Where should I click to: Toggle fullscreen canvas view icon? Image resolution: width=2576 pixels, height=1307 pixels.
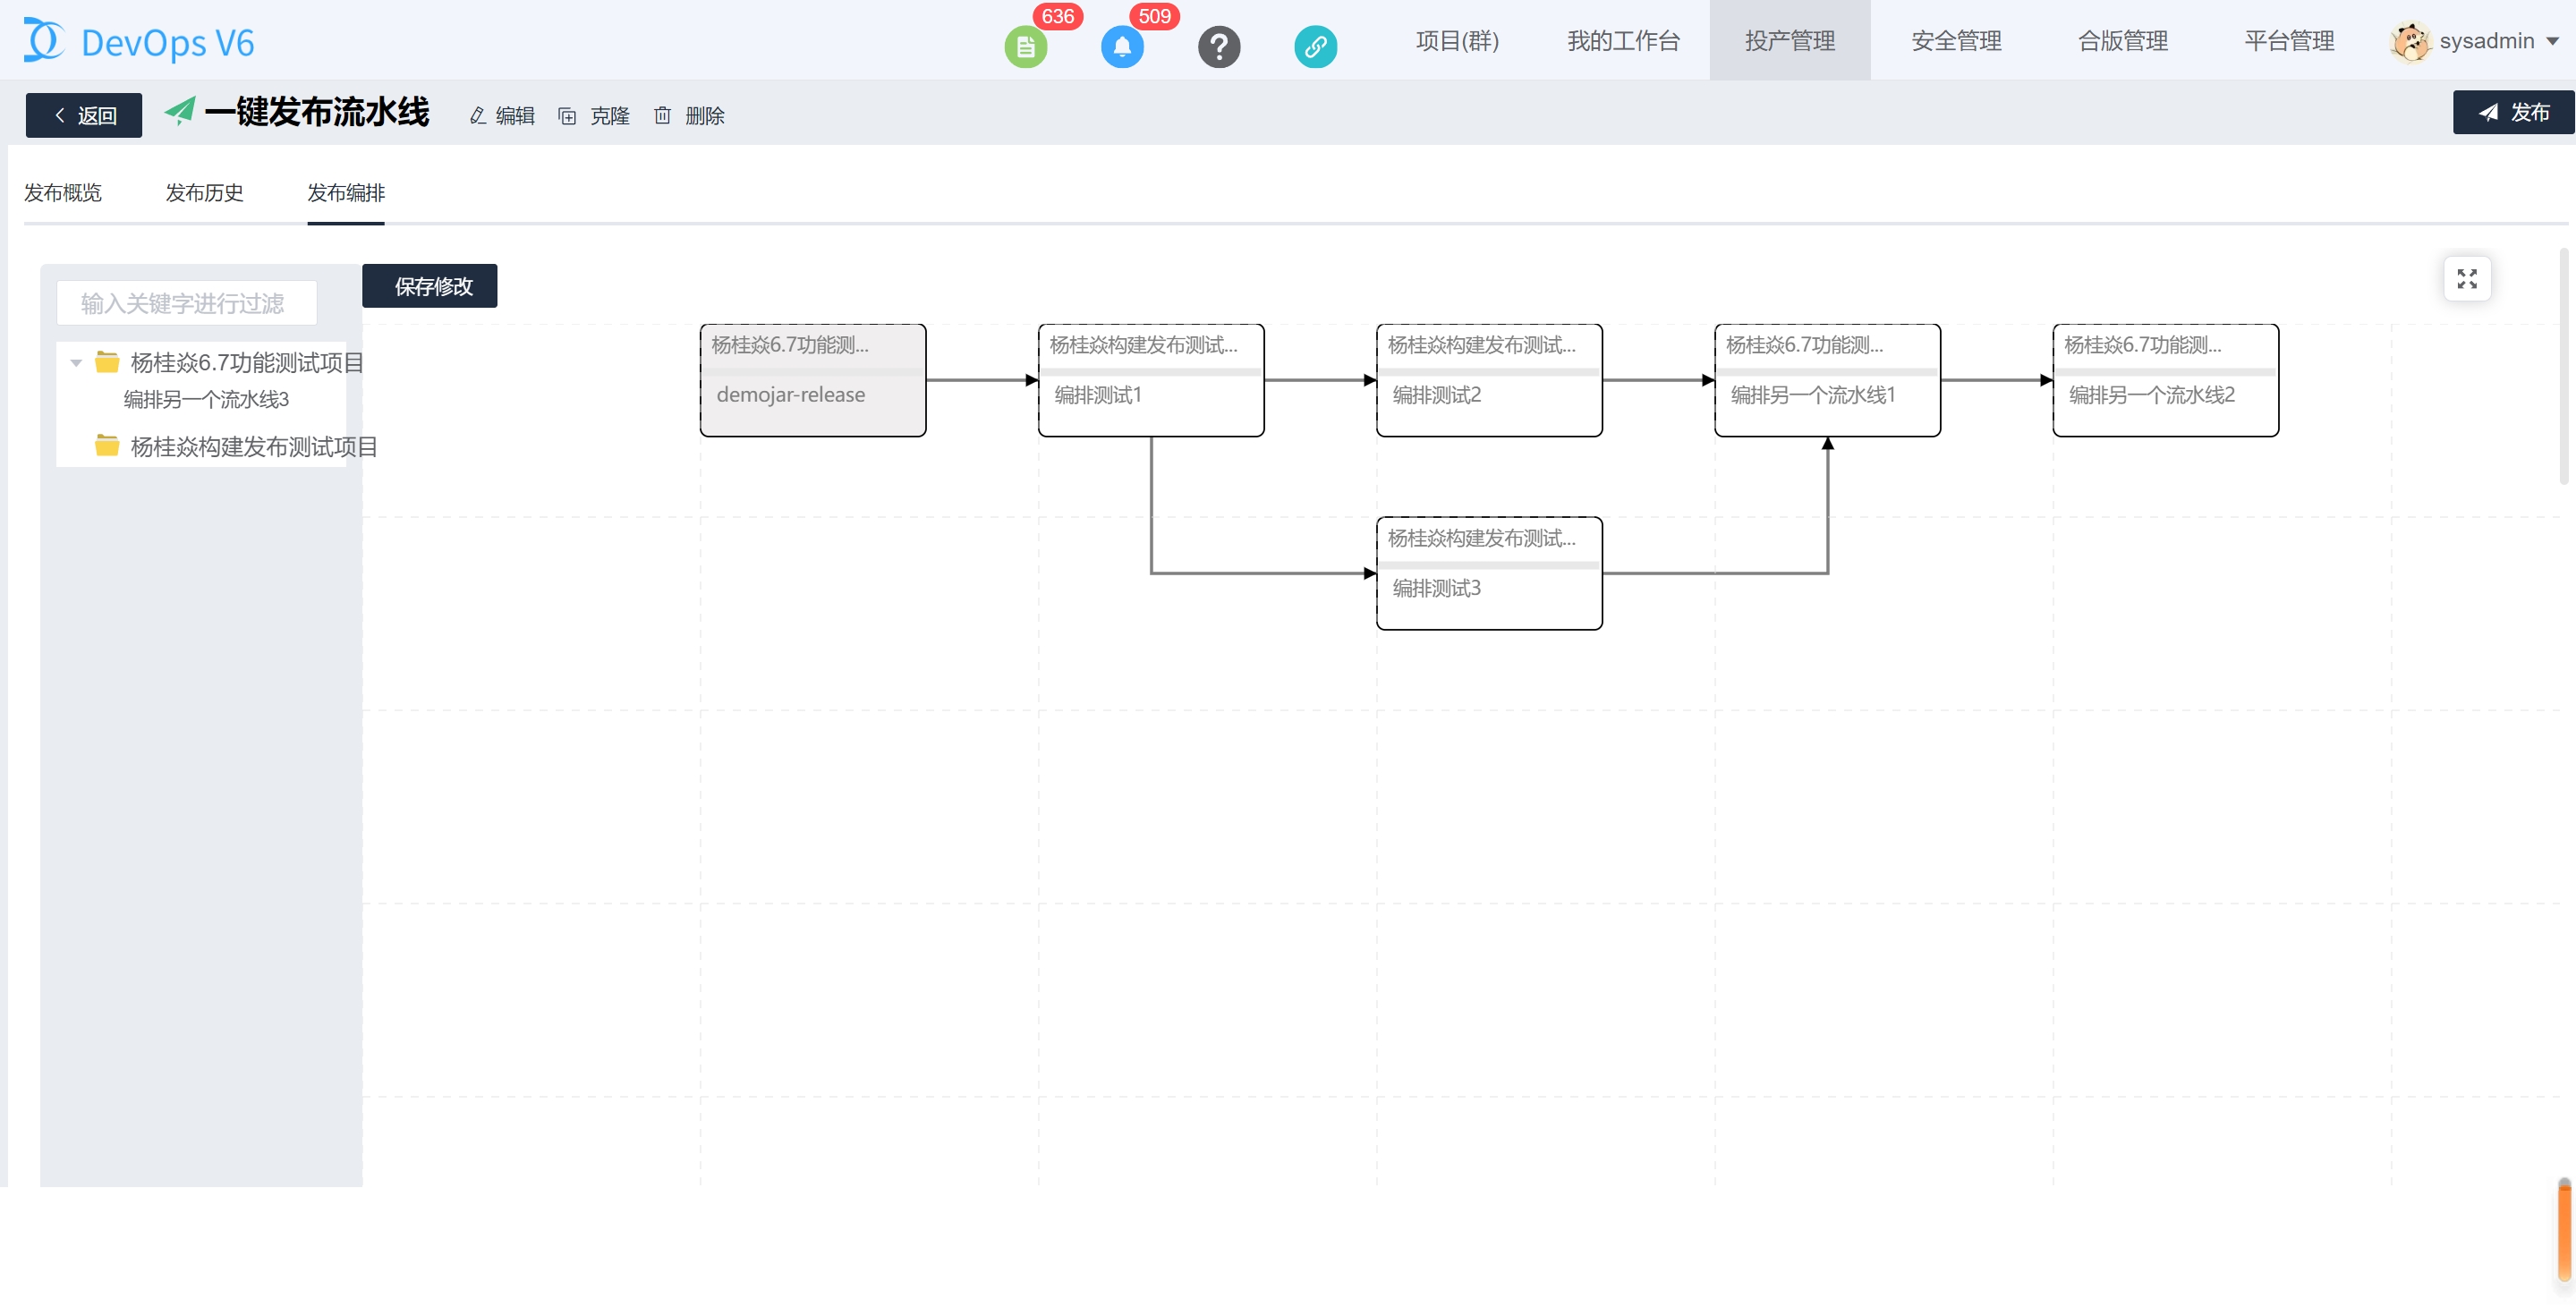[x=2466, y=279]
